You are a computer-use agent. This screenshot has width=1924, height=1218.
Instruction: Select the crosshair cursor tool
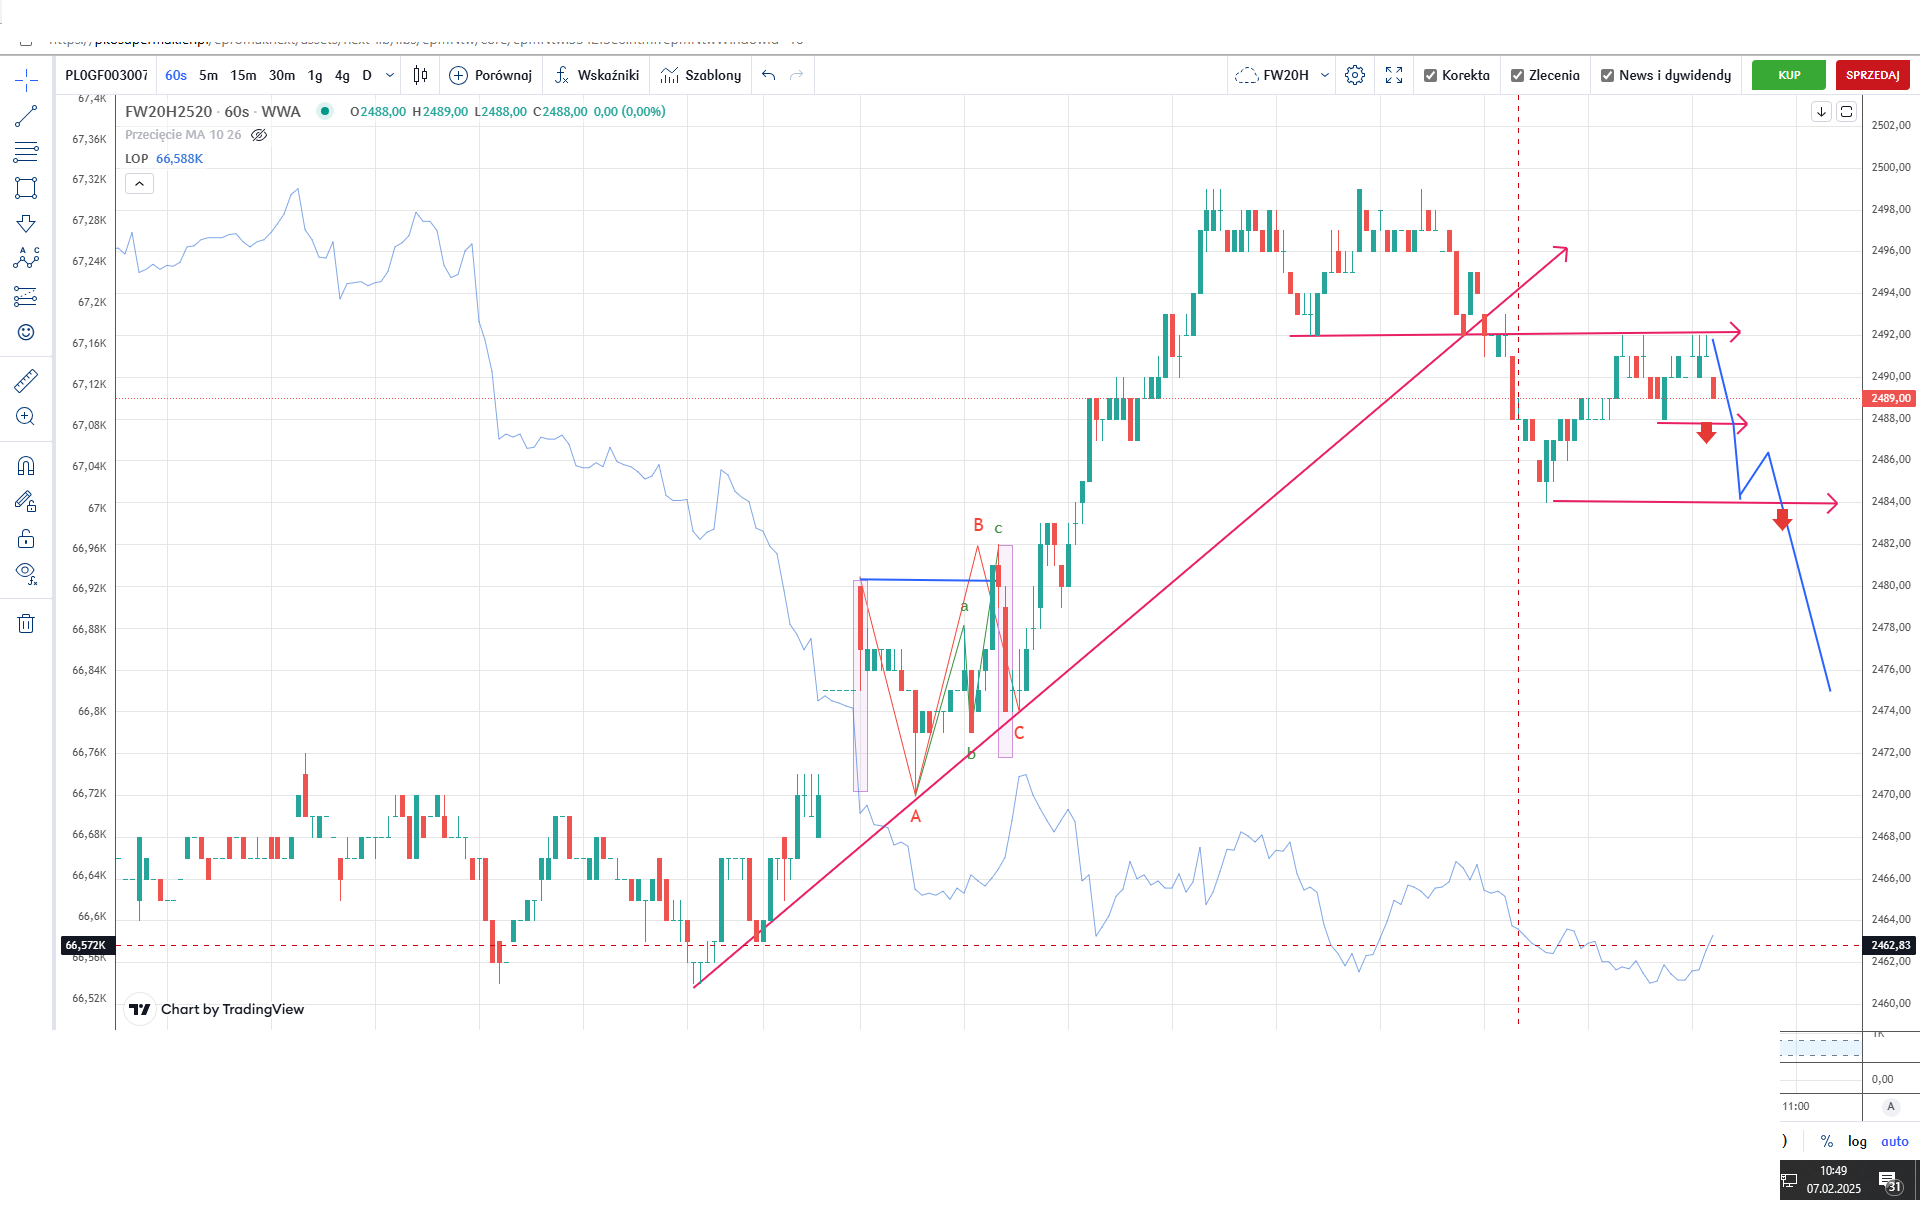click(x=26, y=80)
